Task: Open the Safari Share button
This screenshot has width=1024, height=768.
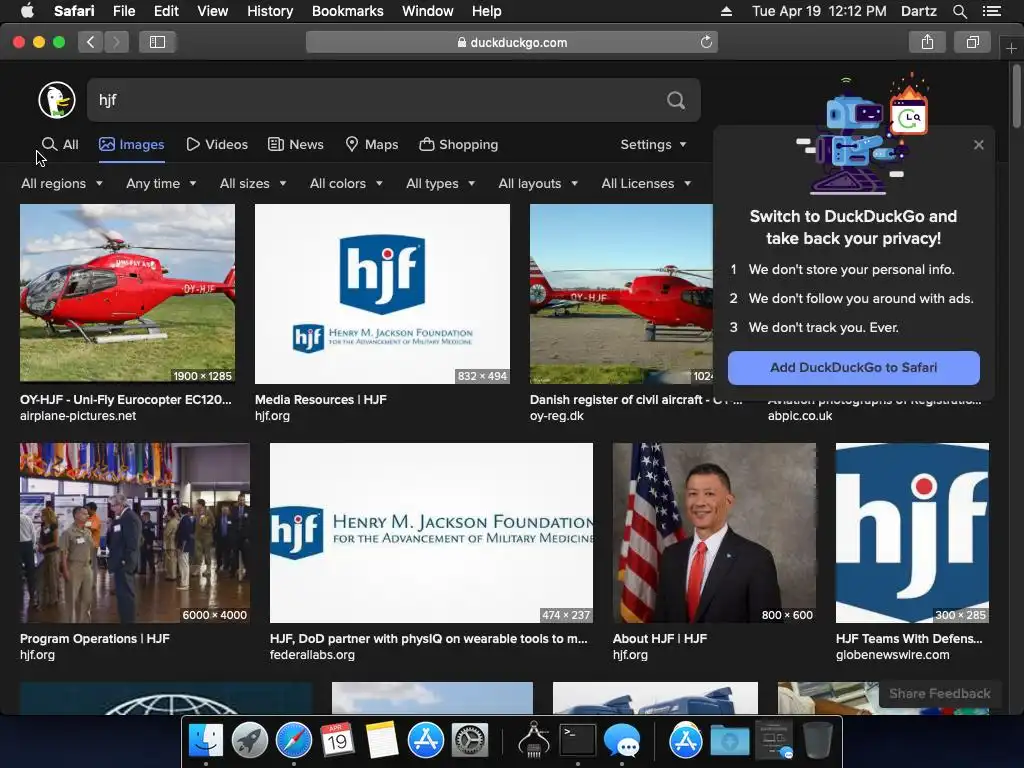Action: 927,42
